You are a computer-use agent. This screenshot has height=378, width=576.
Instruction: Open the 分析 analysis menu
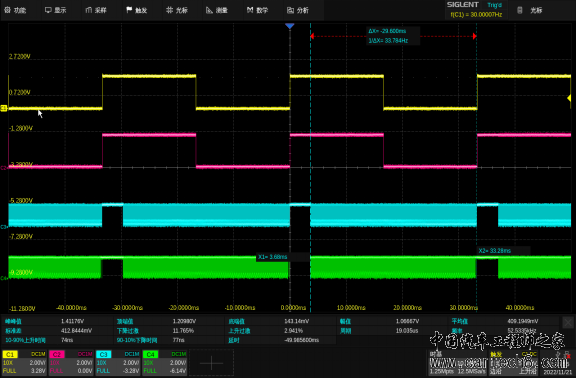click(298, 10)
